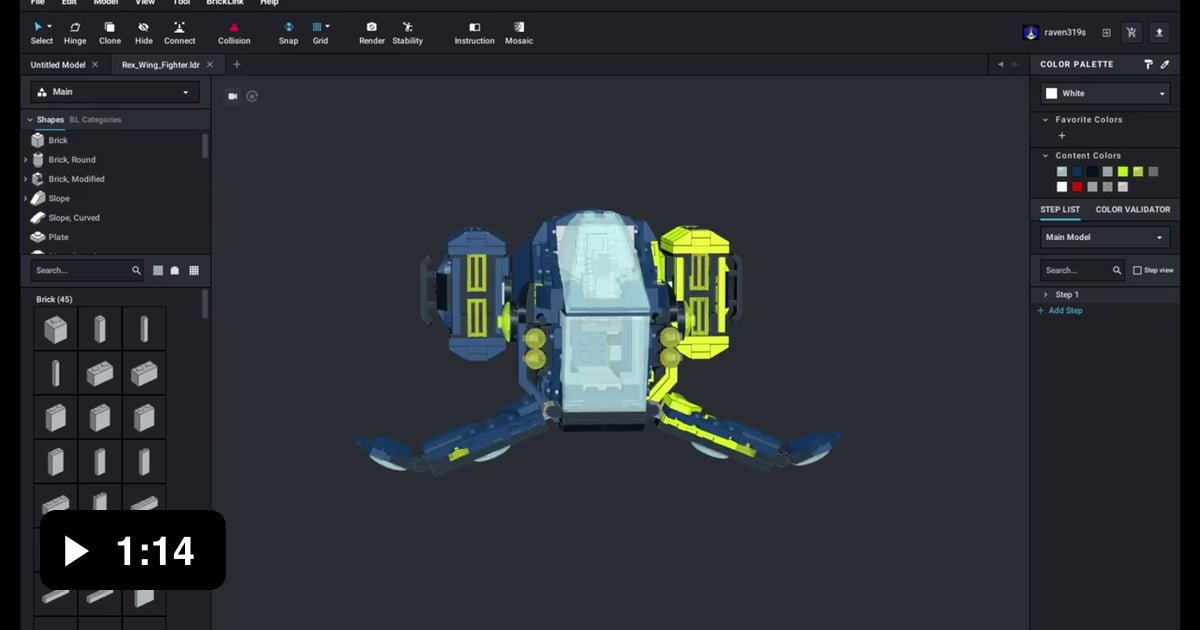1200x630 pixels.
Task: Switch to the BL Categories view
Action: [x=95, y=120]
